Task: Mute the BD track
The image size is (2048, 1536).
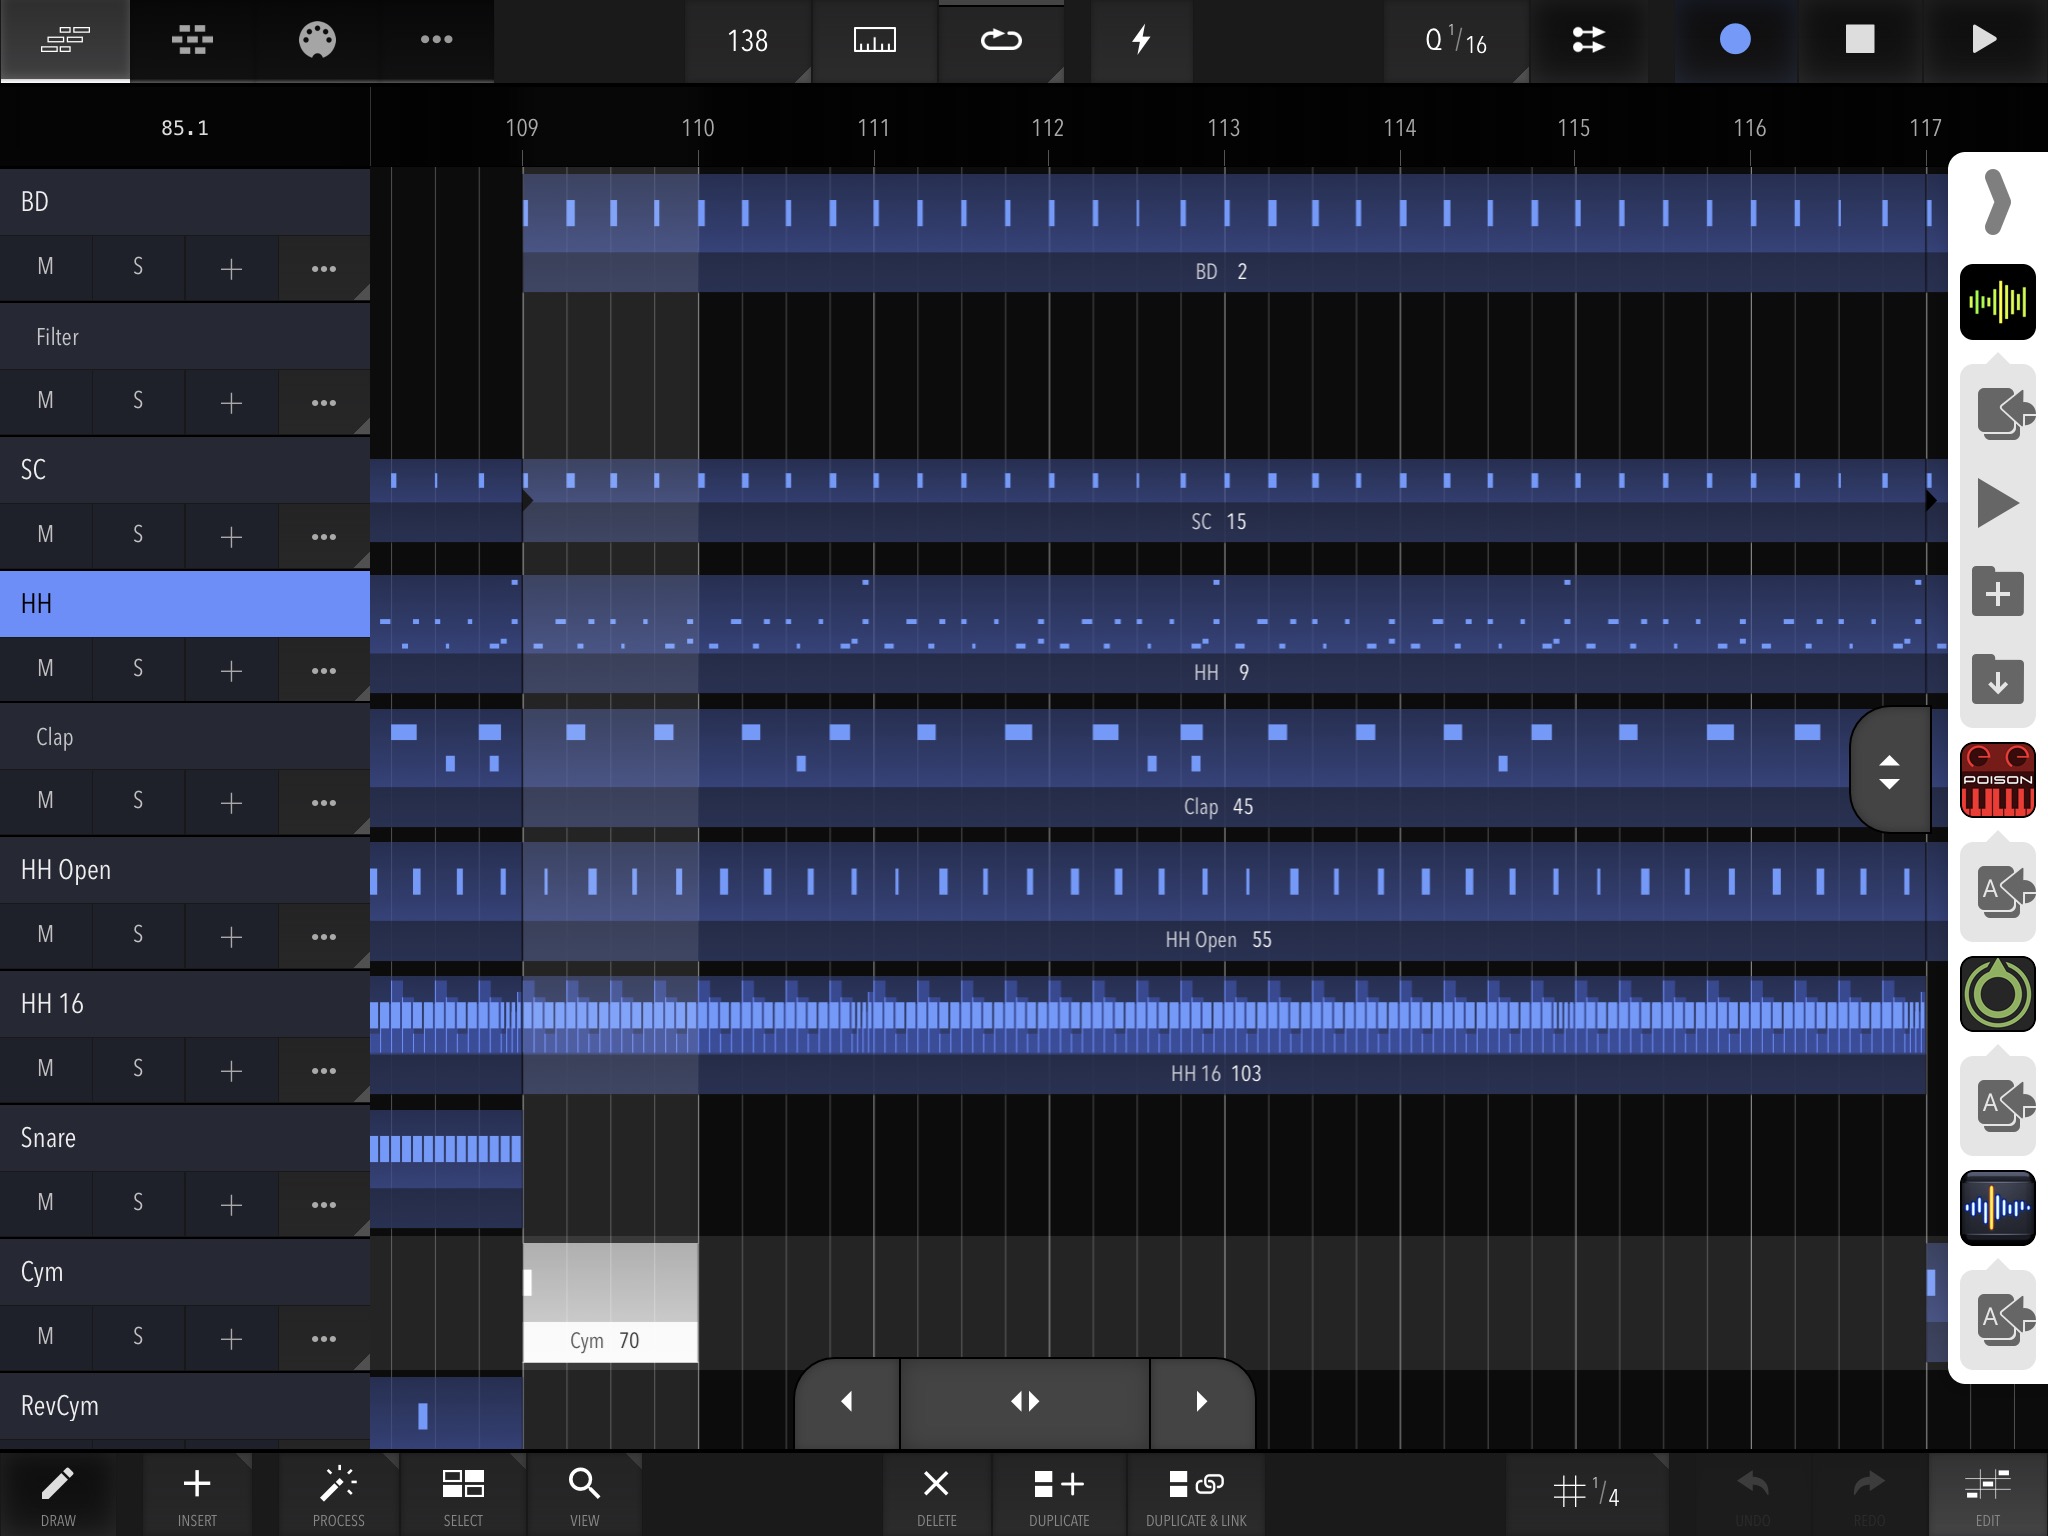Action: tap(46, 267)
